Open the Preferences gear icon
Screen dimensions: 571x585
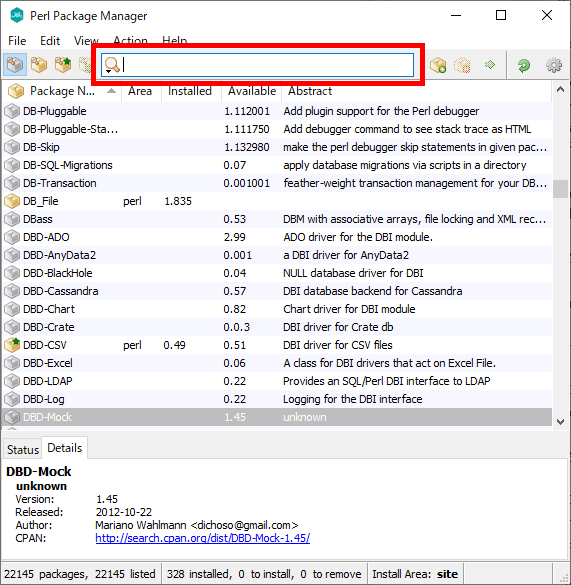554,65
